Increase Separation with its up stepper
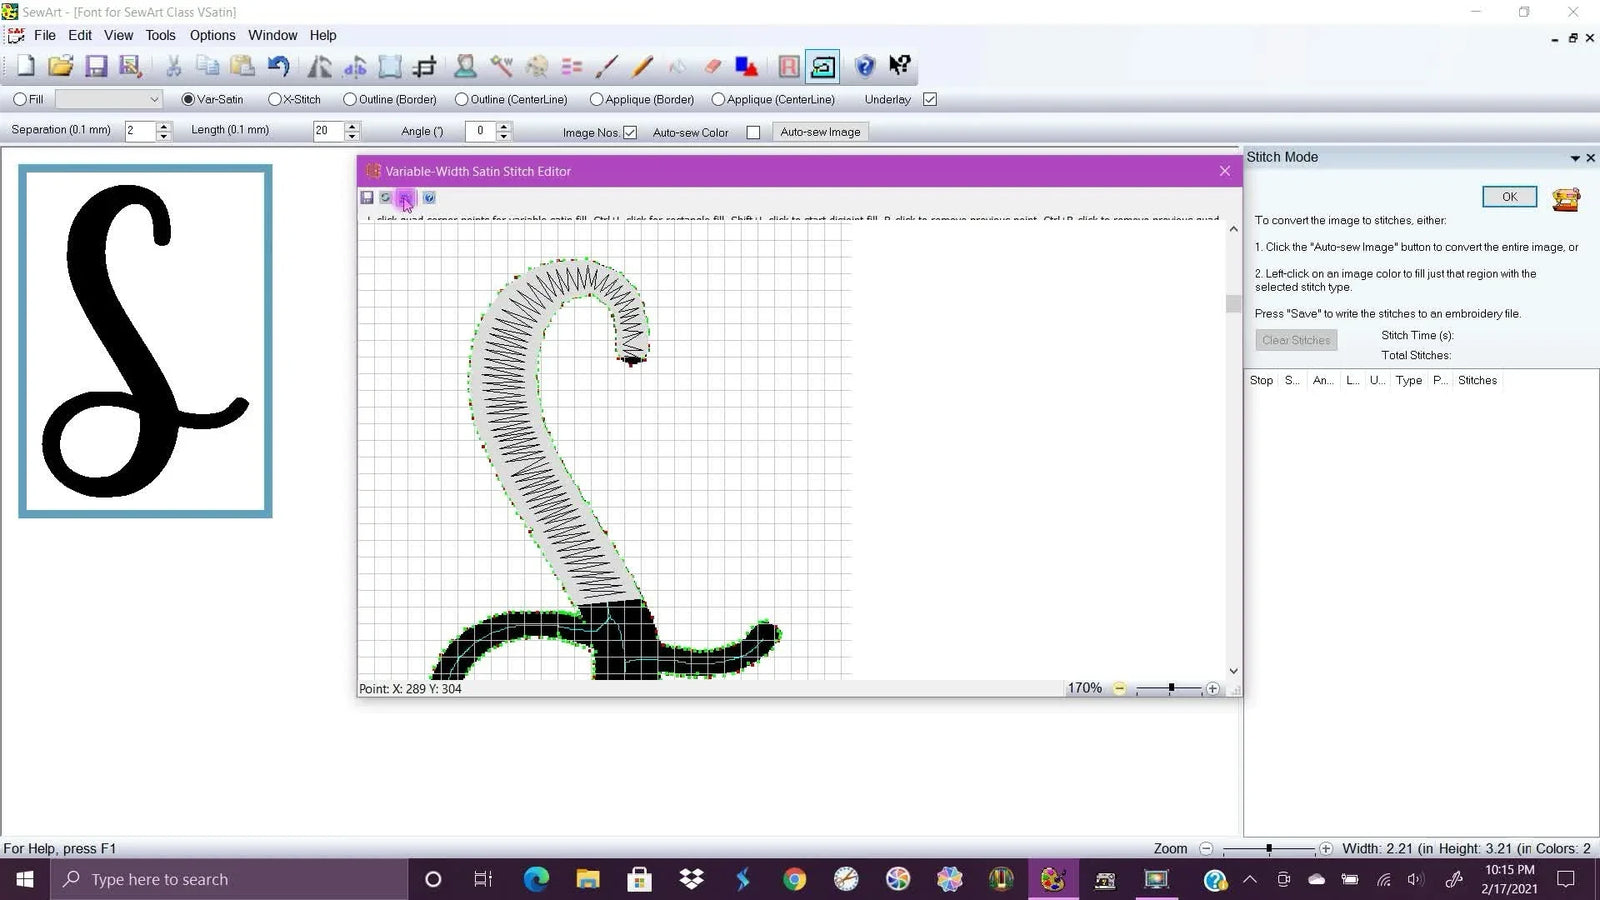 [163, 127]
